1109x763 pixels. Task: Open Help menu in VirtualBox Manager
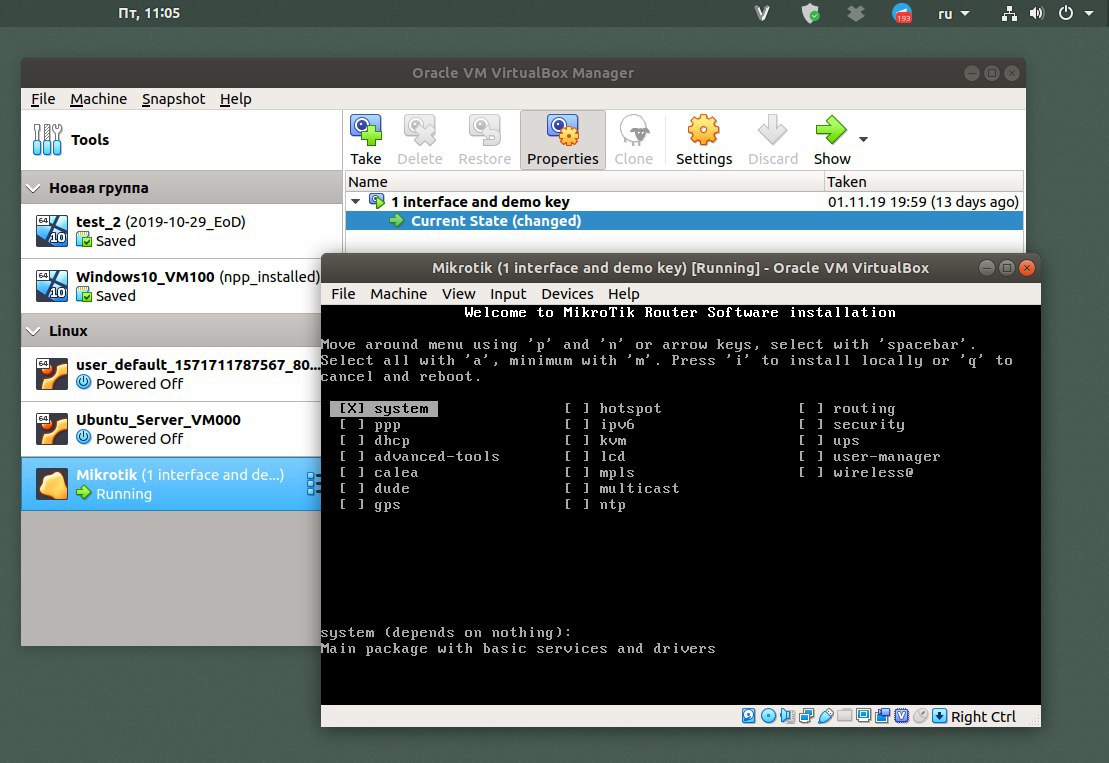[236, 99]
